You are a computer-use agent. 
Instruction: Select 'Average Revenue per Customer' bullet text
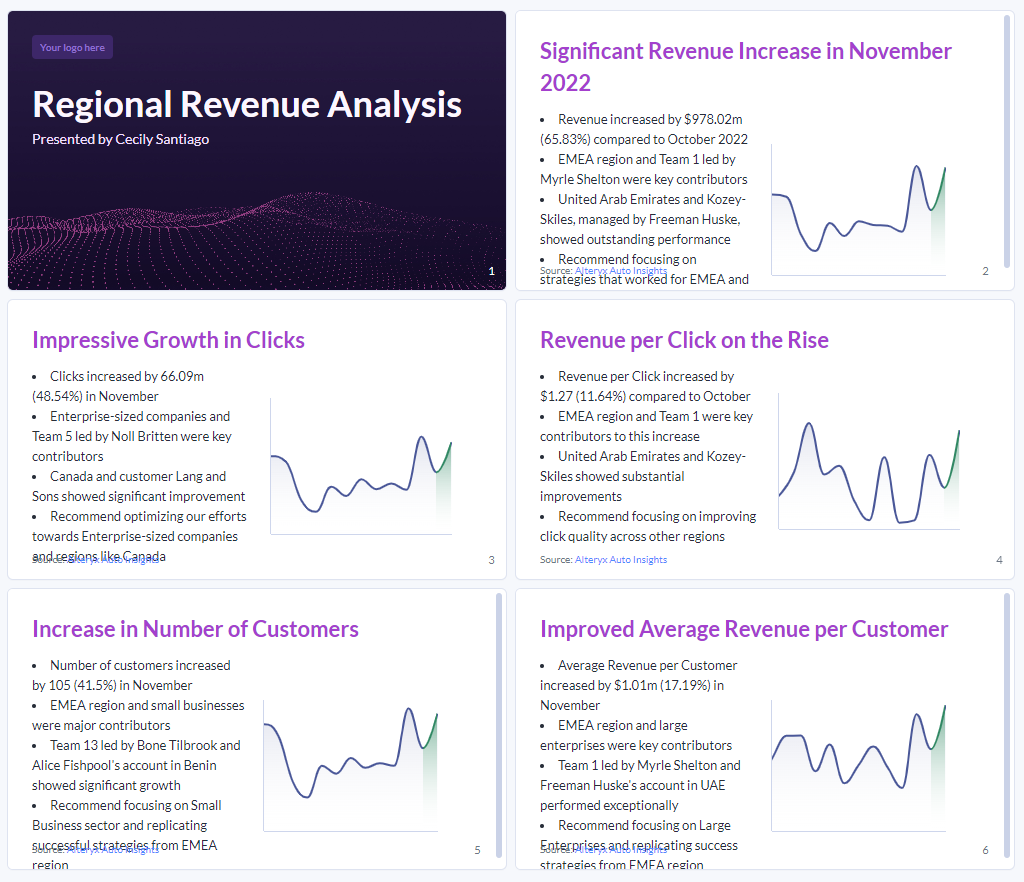pyautogui.click(x=647, y=665)
